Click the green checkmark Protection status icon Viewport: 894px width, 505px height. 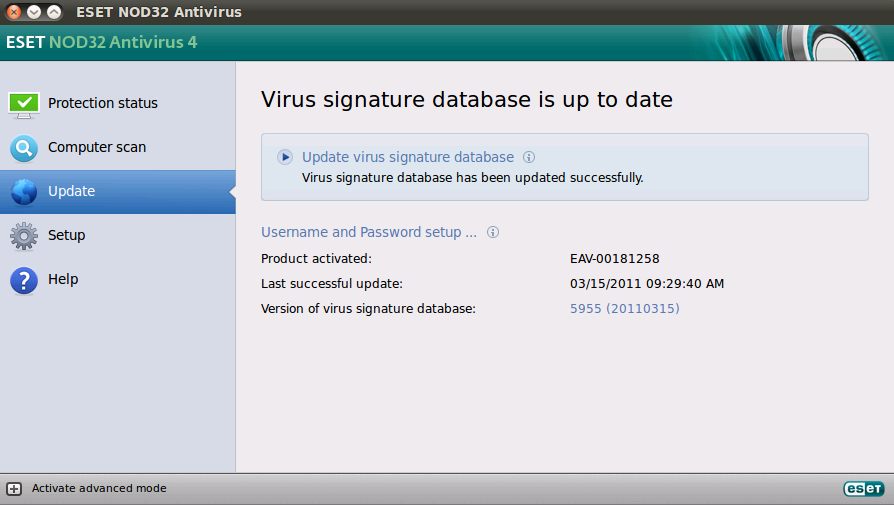point(24,105)
